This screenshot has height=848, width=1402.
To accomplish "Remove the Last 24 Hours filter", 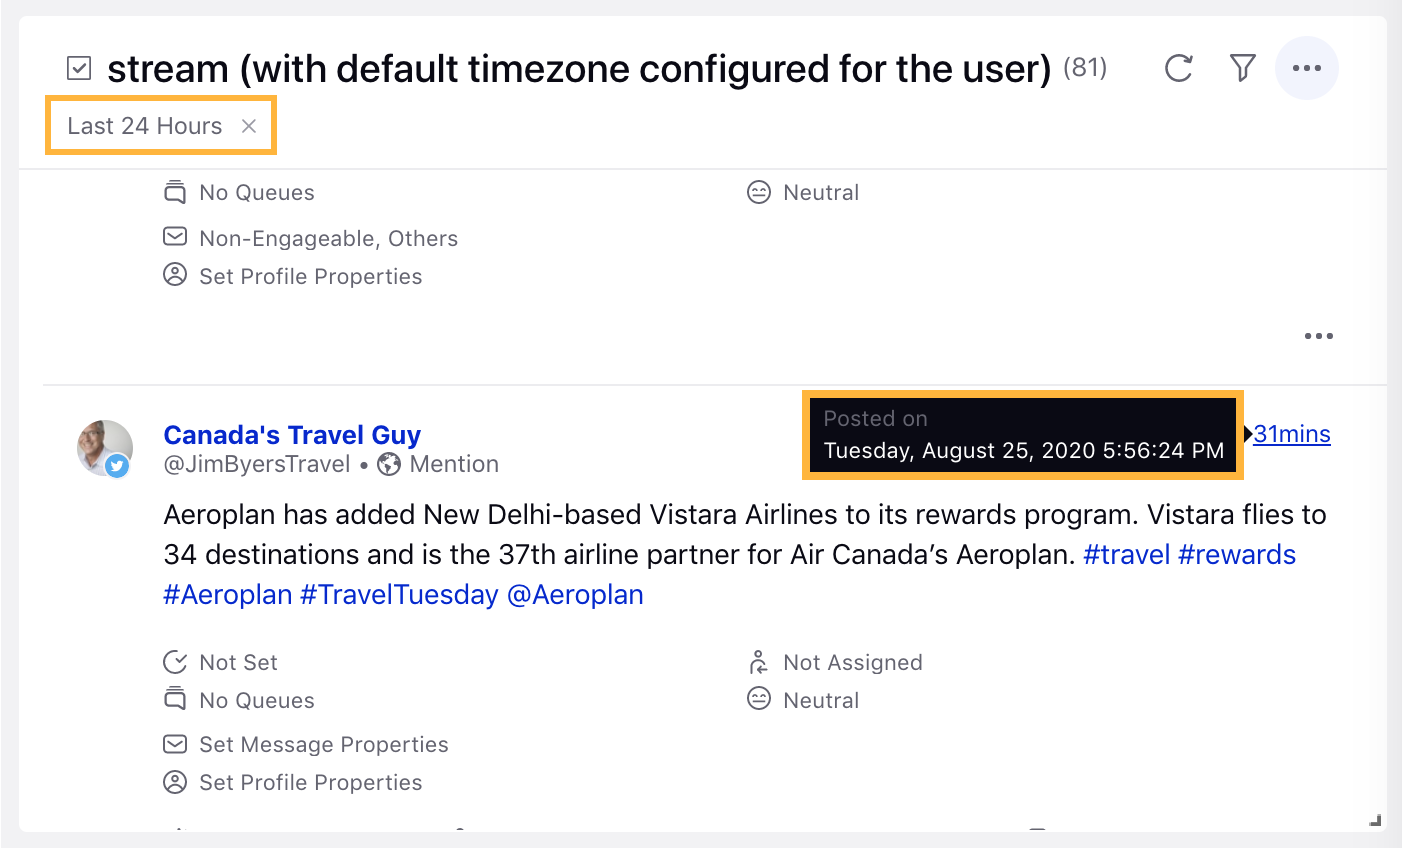I will point(249,126).
